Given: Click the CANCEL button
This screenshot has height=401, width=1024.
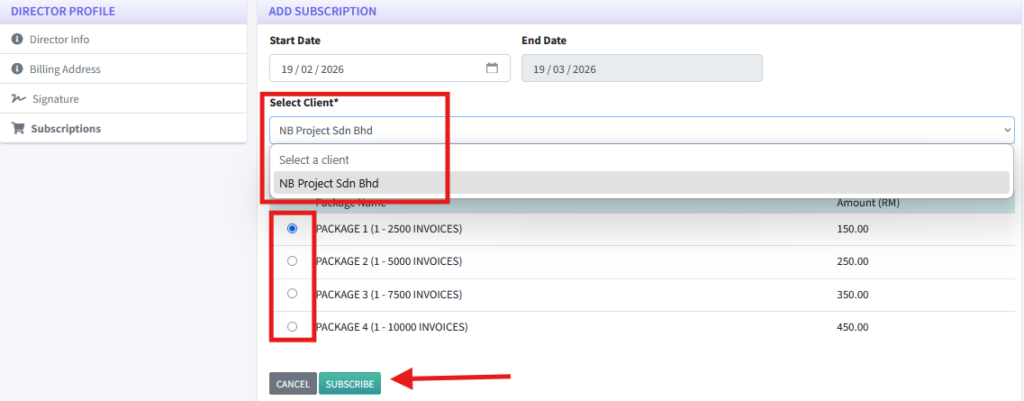Looking at the screenshot, I should [x=292, y=384].
